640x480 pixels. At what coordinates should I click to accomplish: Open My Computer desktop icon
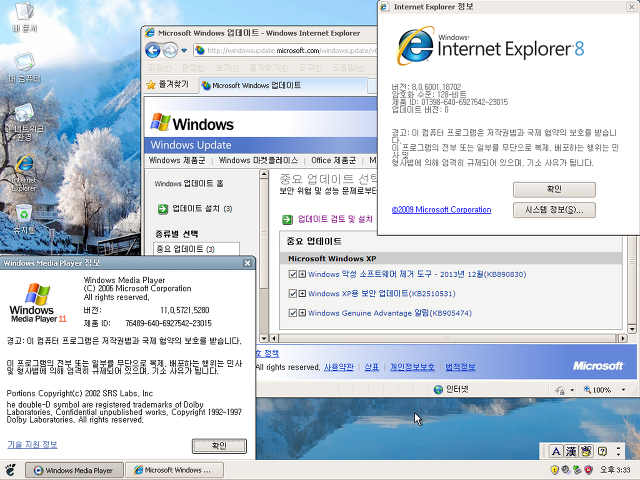point(24,67)
